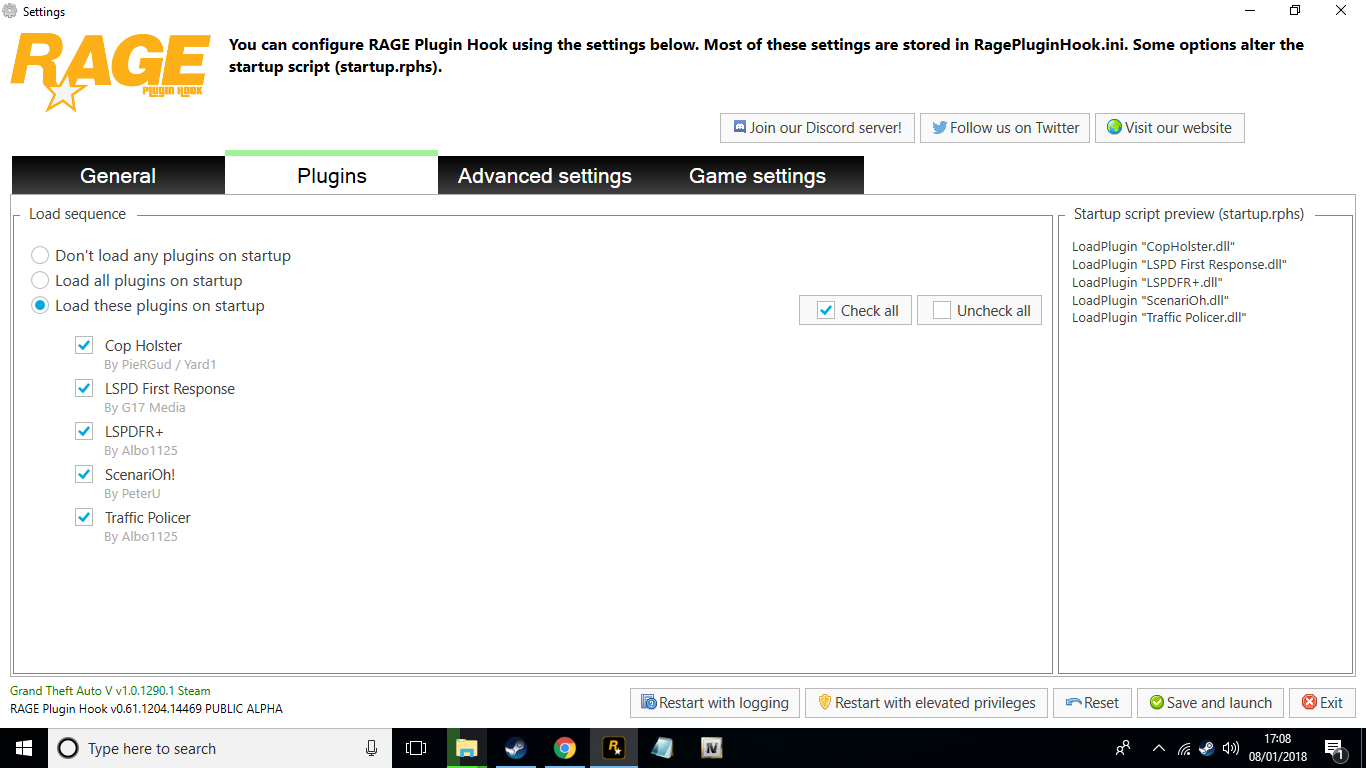This screenshot has height=768, width=1366.
Task: Click the "Load sequence" group label
Action: 78,214
